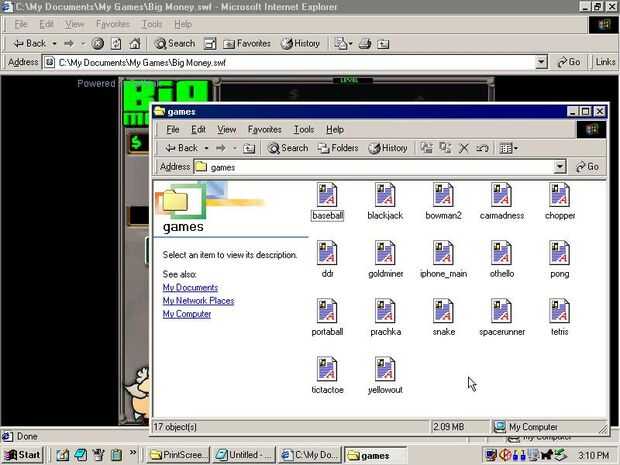
Task: Expand Internet Explorer address bar dropdown
Action: pos(541,62)
